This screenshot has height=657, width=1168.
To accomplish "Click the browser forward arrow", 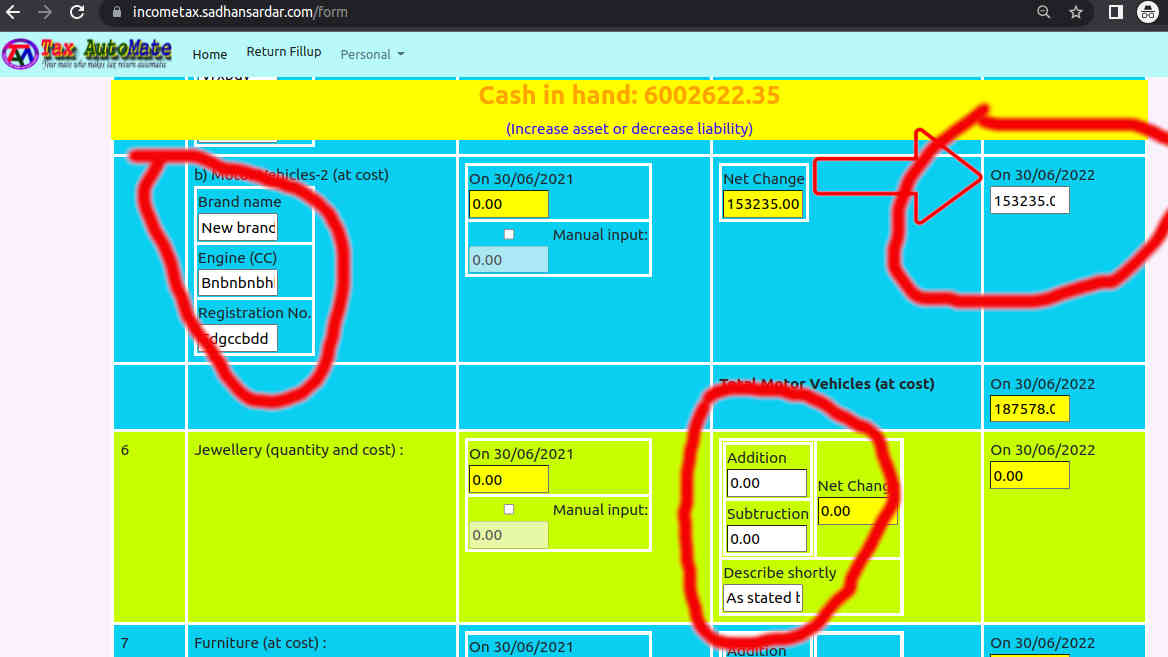I will [x=44, y=12].
